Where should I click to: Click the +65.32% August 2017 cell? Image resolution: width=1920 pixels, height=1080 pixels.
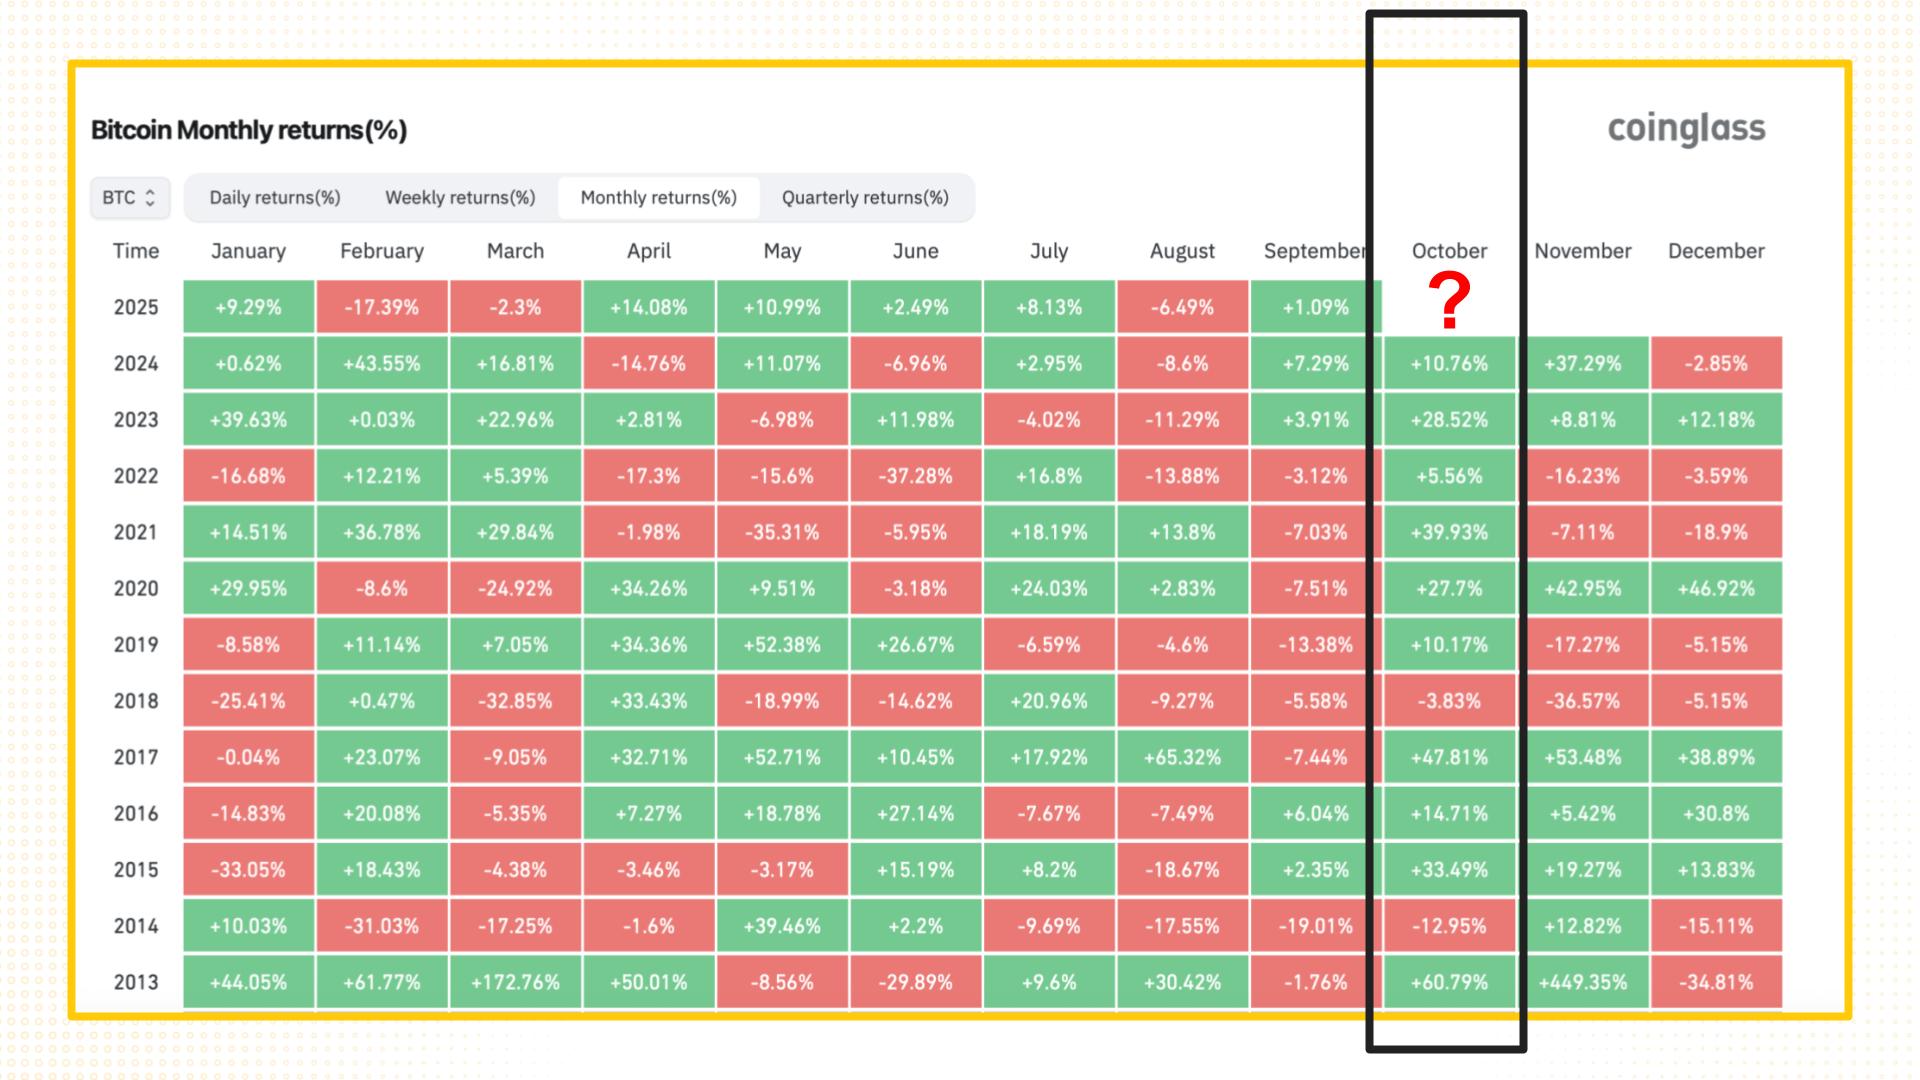[1182, 757]
